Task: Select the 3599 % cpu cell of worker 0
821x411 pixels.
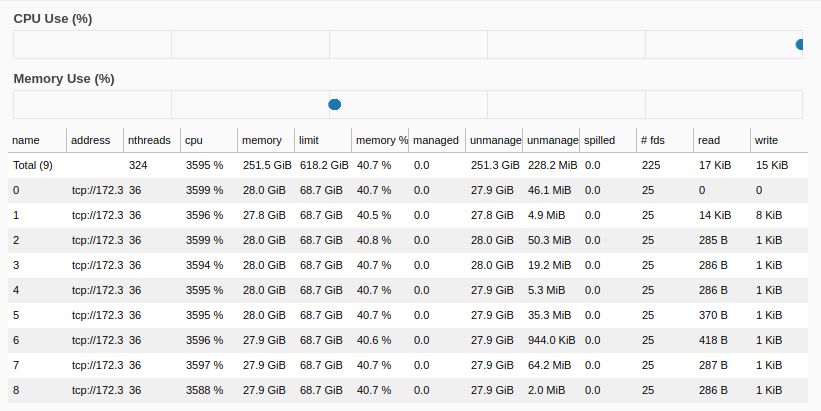Action: pos(204,190)
